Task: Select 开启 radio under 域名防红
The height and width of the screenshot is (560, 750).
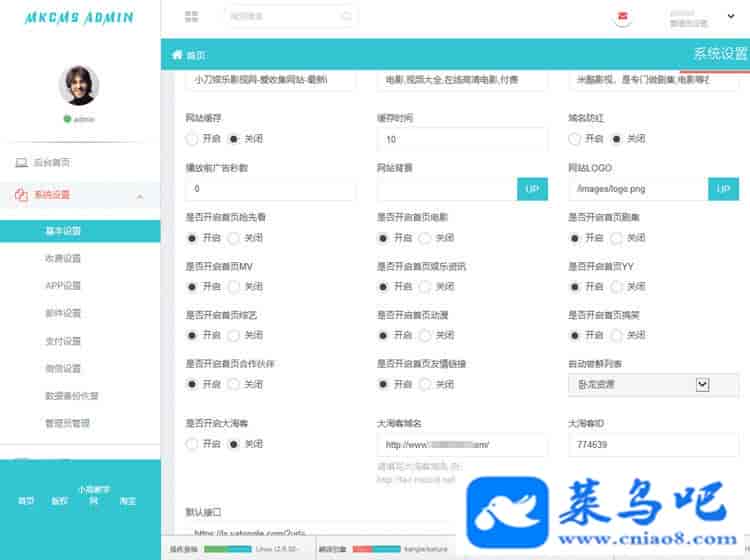Action: [x=574, y=139]
